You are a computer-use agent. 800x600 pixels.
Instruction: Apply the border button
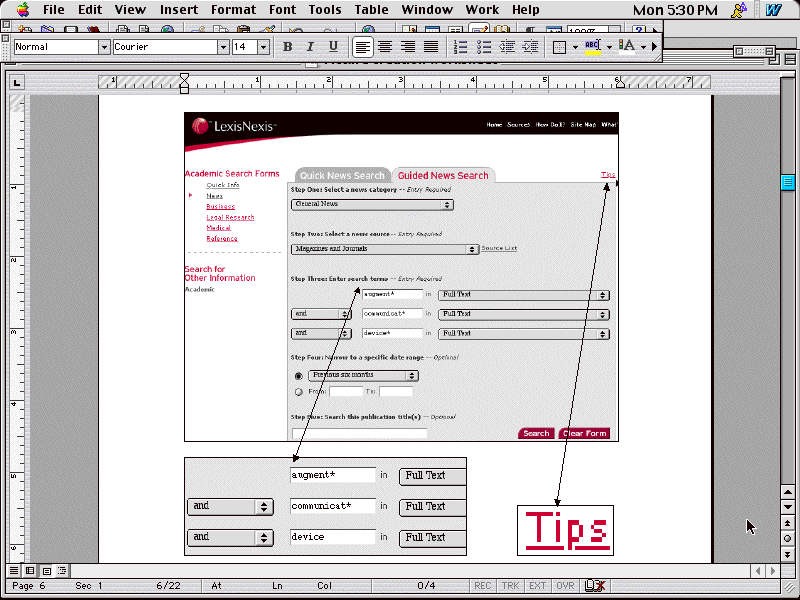click(x=560, y=47)
